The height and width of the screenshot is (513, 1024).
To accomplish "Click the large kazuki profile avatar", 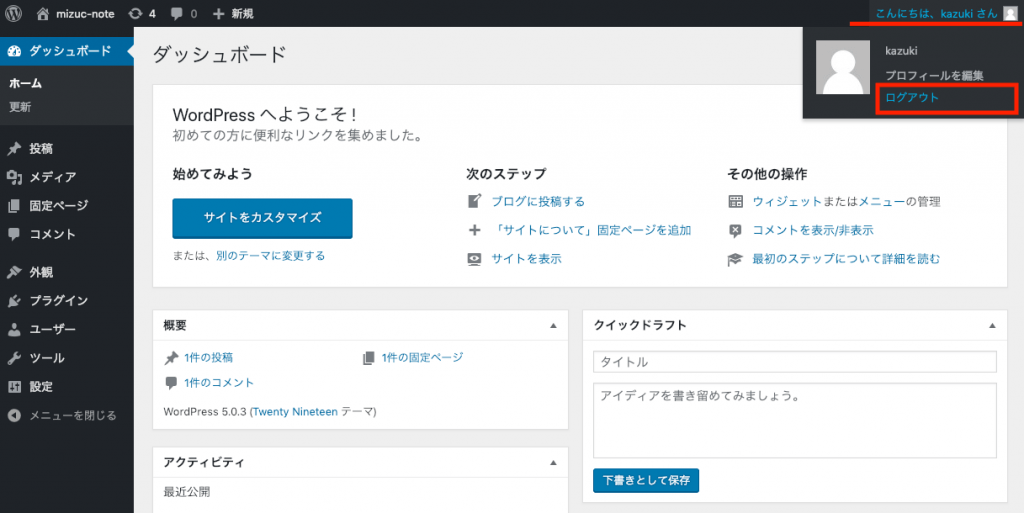I will click(x=843, y=67).
